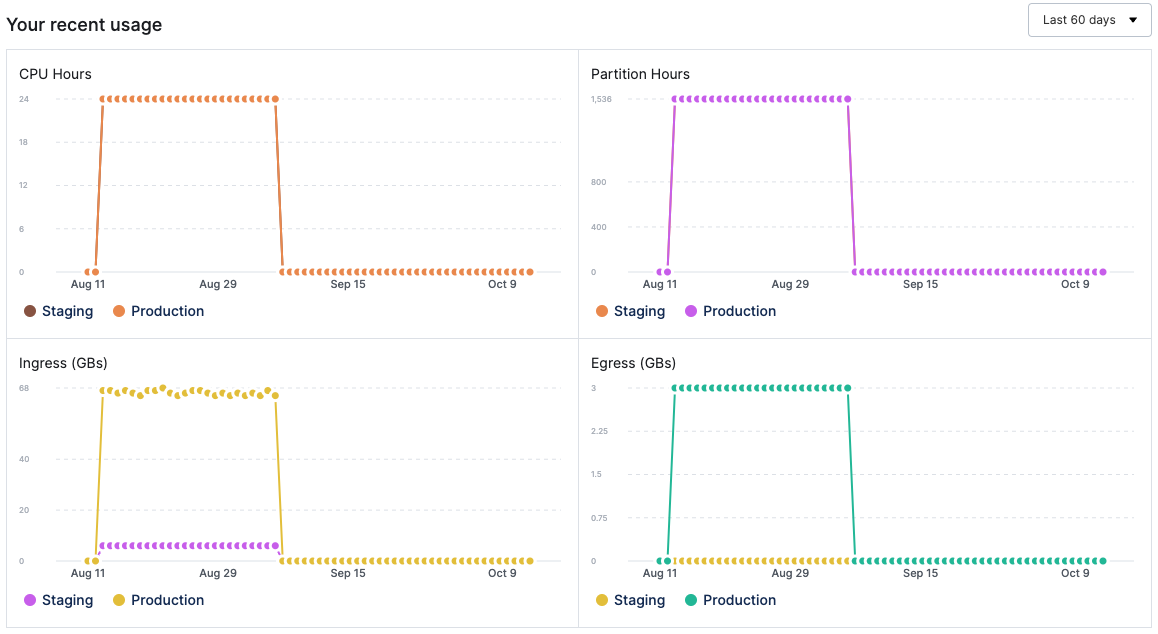Click the purple Staging dot under Ingress chart
Viewport: 1158px width, 634px height.
30,600
